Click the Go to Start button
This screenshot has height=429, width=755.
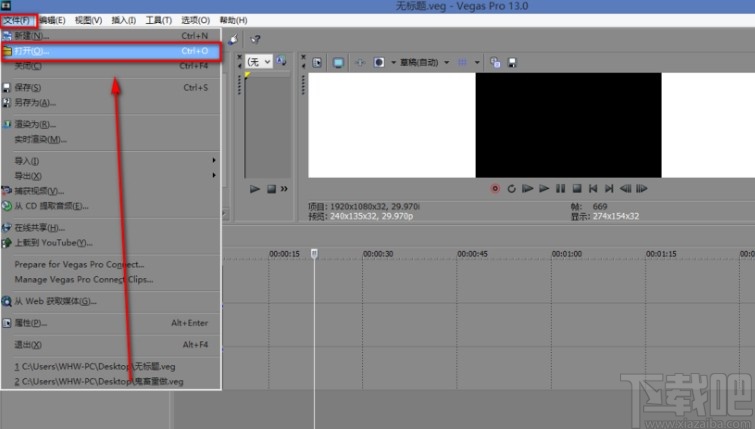pos(593,189)
